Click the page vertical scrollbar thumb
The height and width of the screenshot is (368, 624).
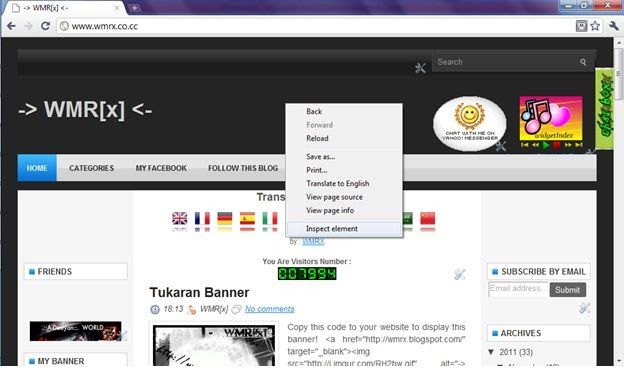pyautogui.click(x=618, y=74)
